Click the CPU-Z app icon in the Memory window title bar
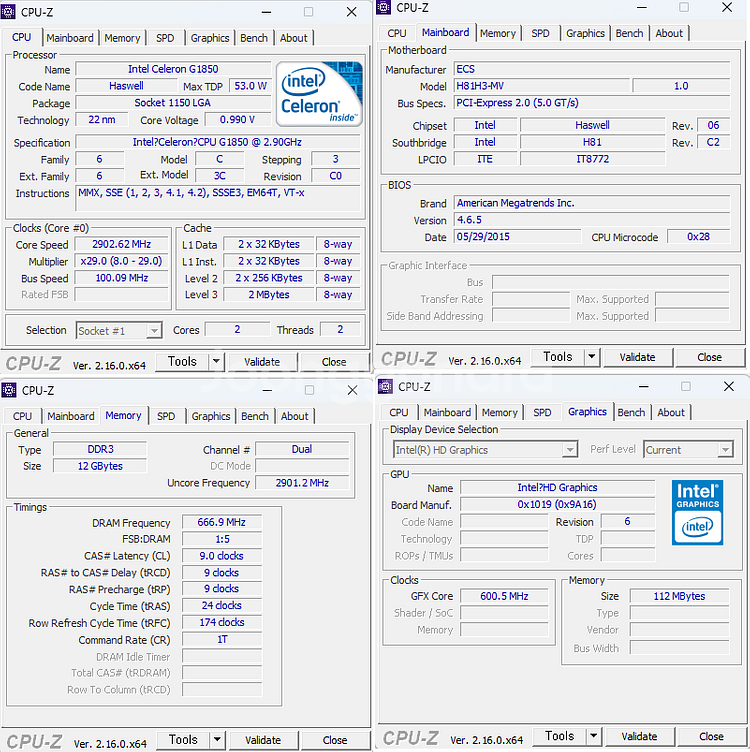The height and width of the screenshot is (752, 750). tap(9, 390)
